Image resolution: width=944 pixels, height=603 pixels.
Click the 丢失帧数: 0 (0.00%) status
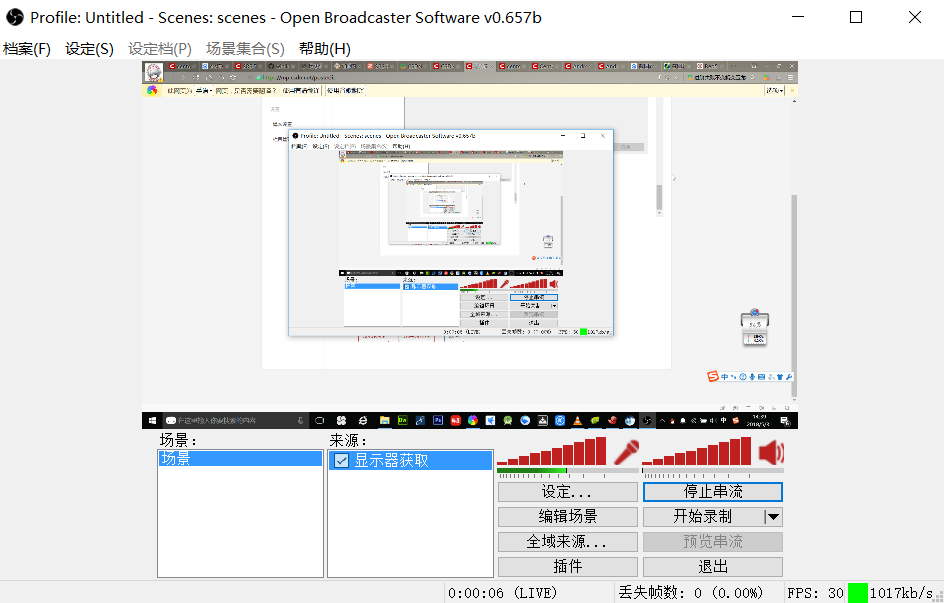coord(691,593)
